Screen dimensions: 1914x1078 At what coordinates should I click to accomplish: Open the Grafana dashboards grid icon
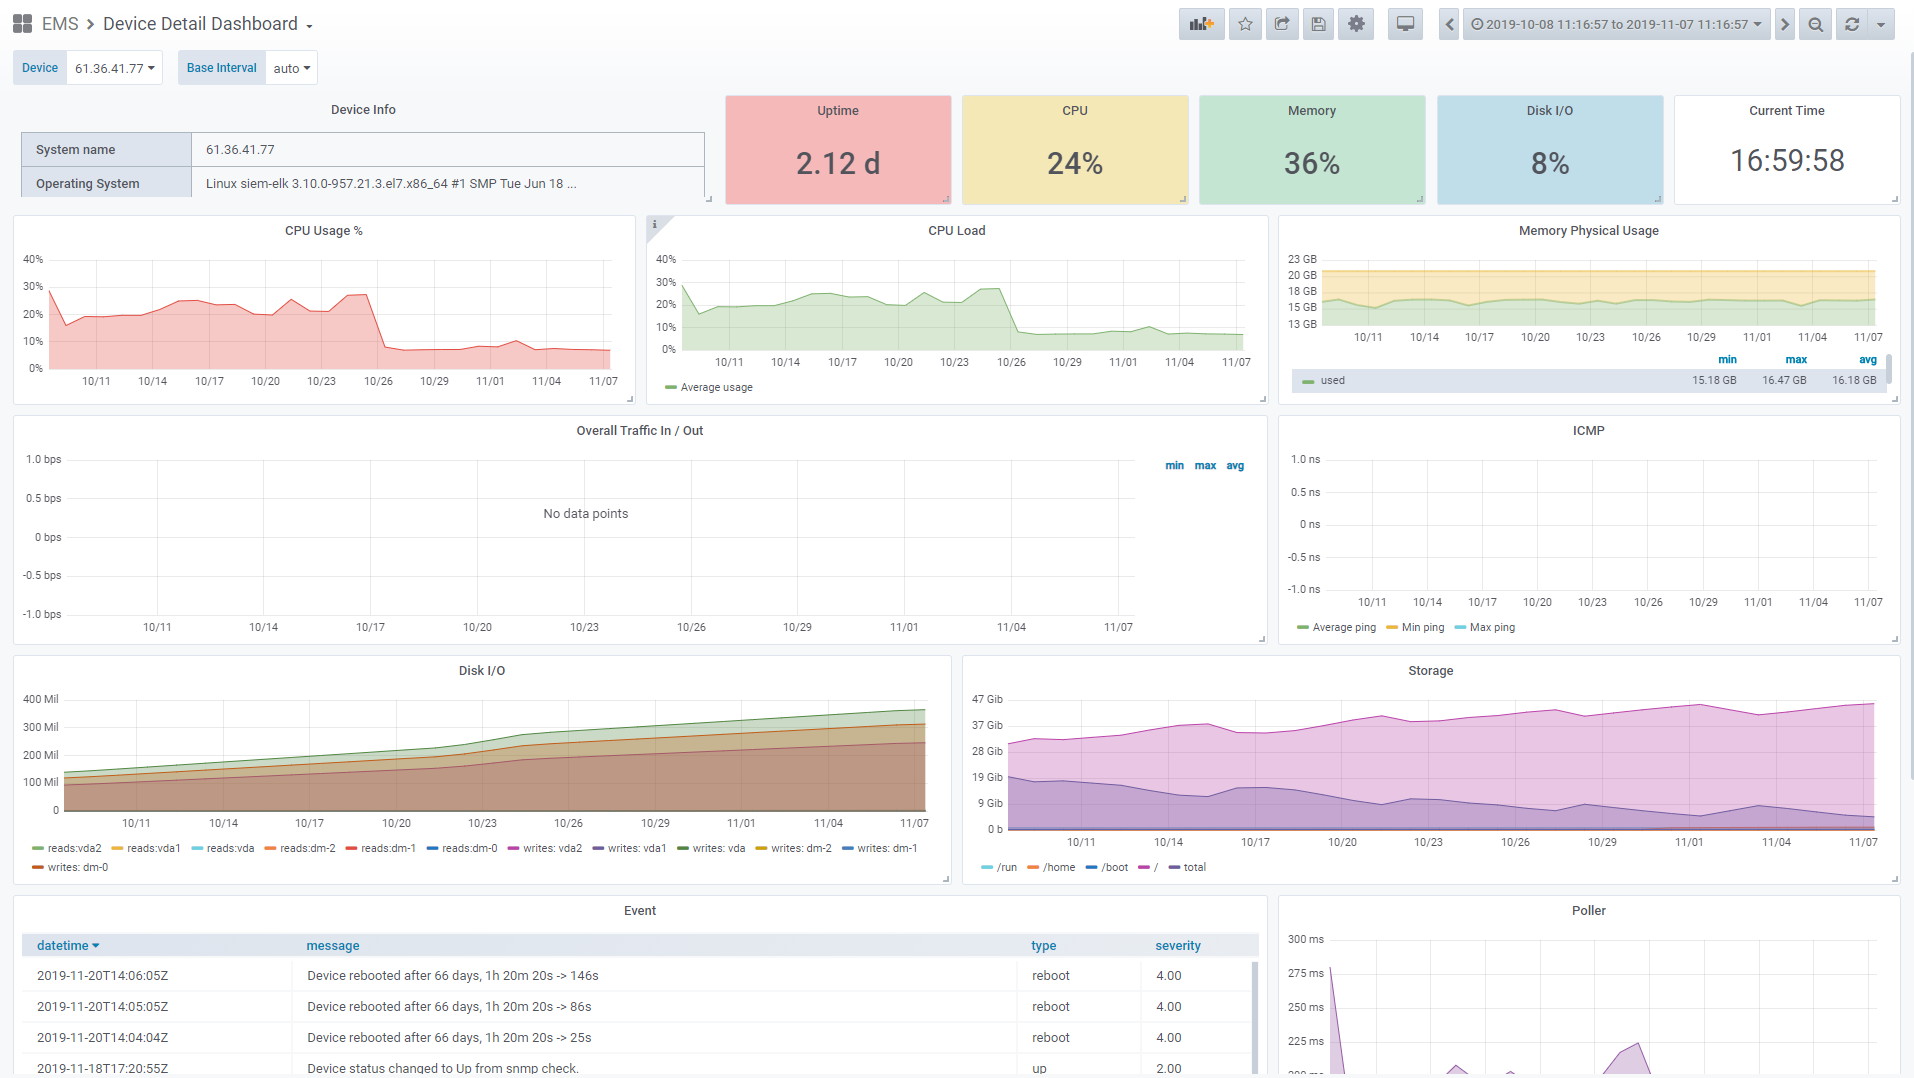coord(22,24)
